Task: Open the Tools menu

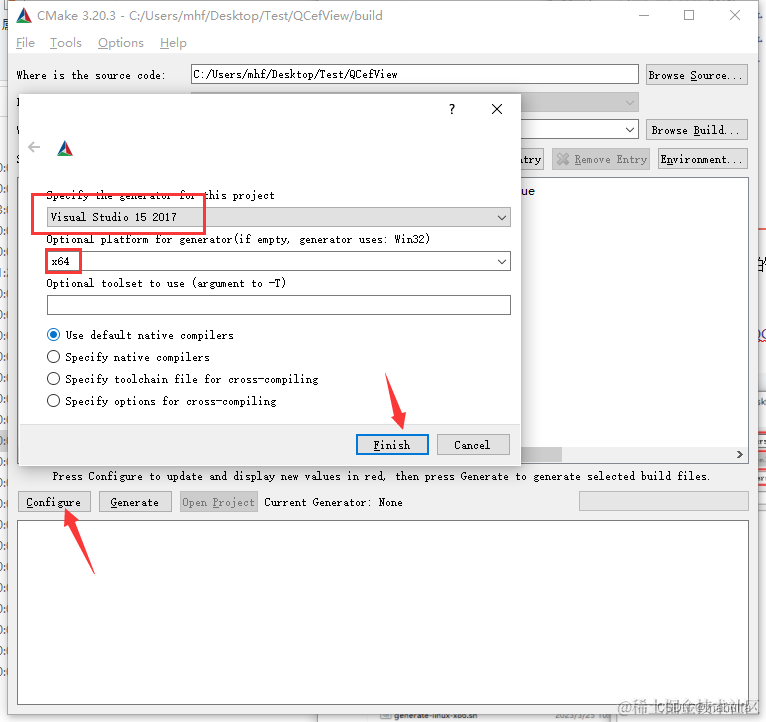Action: tap(65, 43)
